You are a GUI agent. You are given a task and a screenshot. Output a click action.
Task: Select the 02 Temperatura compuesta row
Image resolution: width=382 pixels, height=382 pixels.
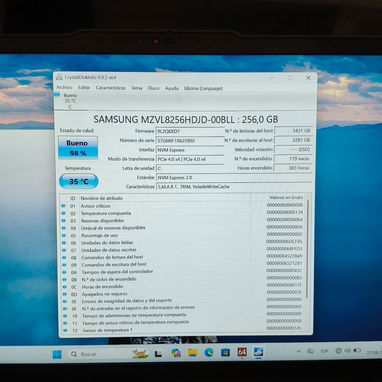[x=182, y=213]
